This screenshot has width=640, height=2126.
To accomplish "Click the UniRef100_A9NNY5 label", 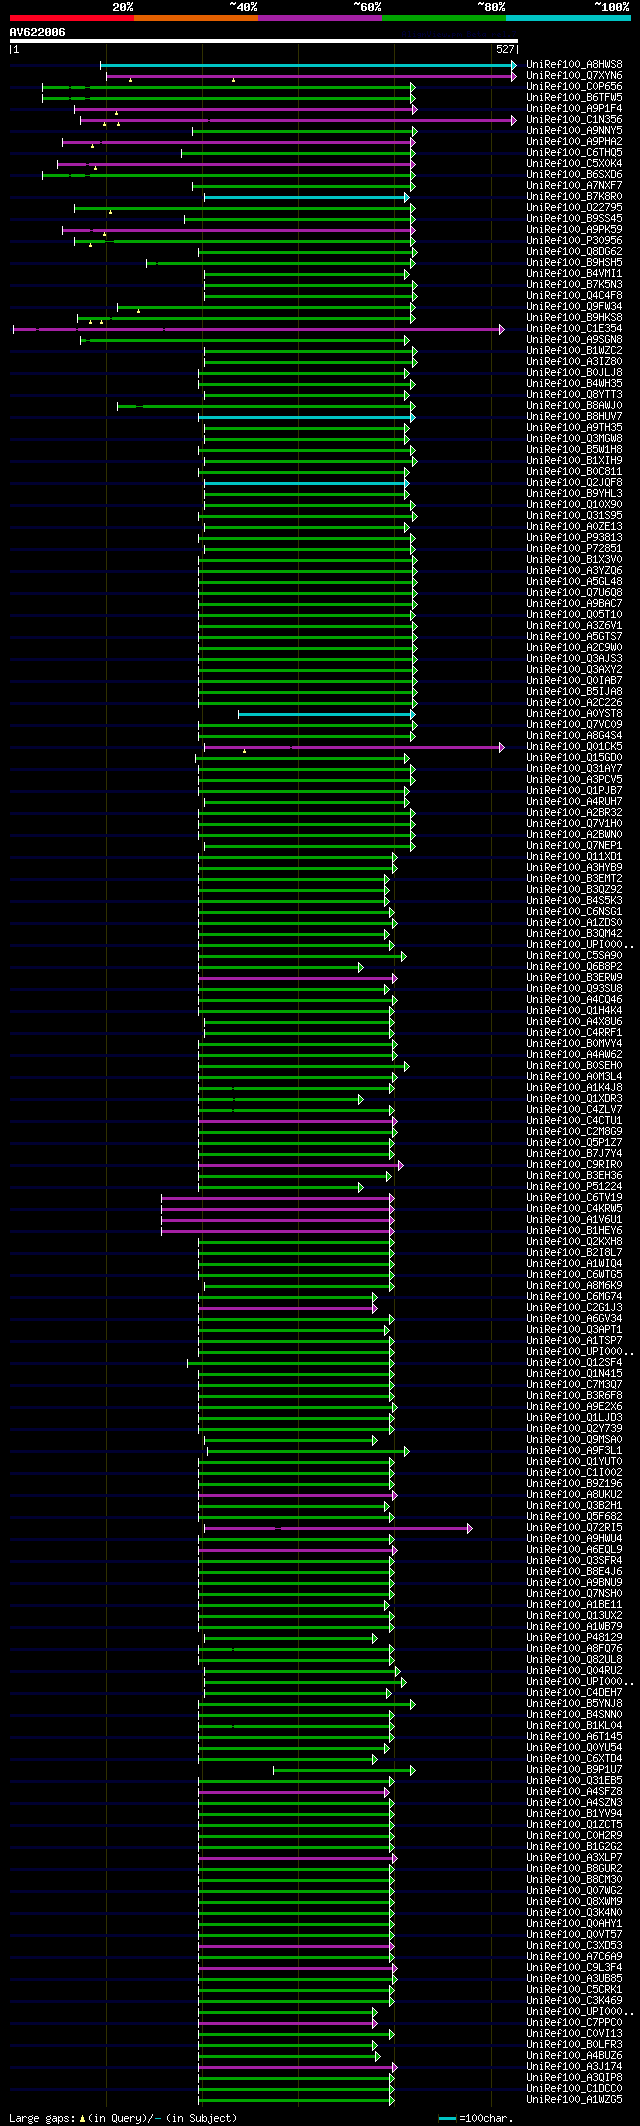I will point(574,131).
